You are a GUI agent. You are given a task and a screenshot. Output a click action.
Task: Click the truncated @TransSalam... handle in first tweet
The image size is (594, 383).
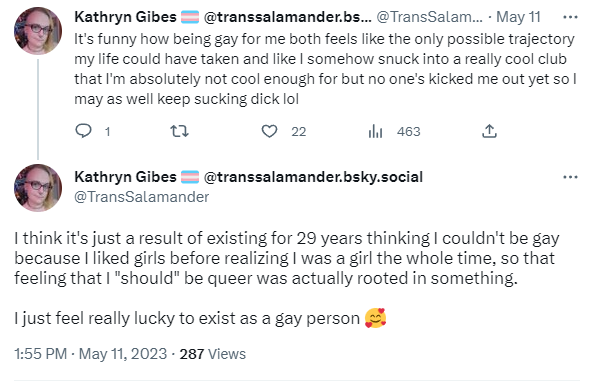[x=430, y=17]
